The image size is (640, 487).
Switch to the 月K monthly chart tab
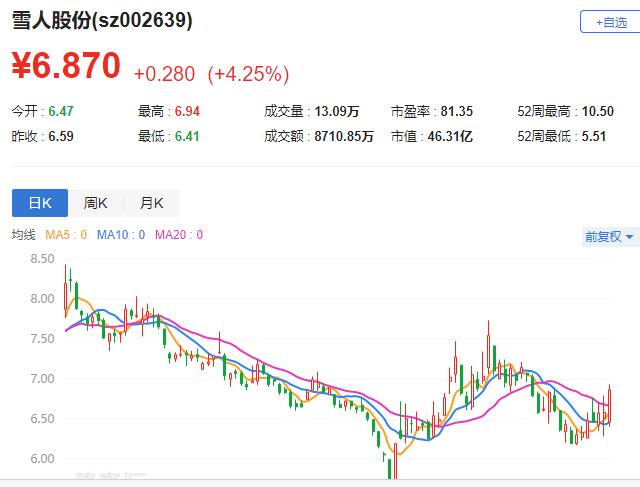151,202
